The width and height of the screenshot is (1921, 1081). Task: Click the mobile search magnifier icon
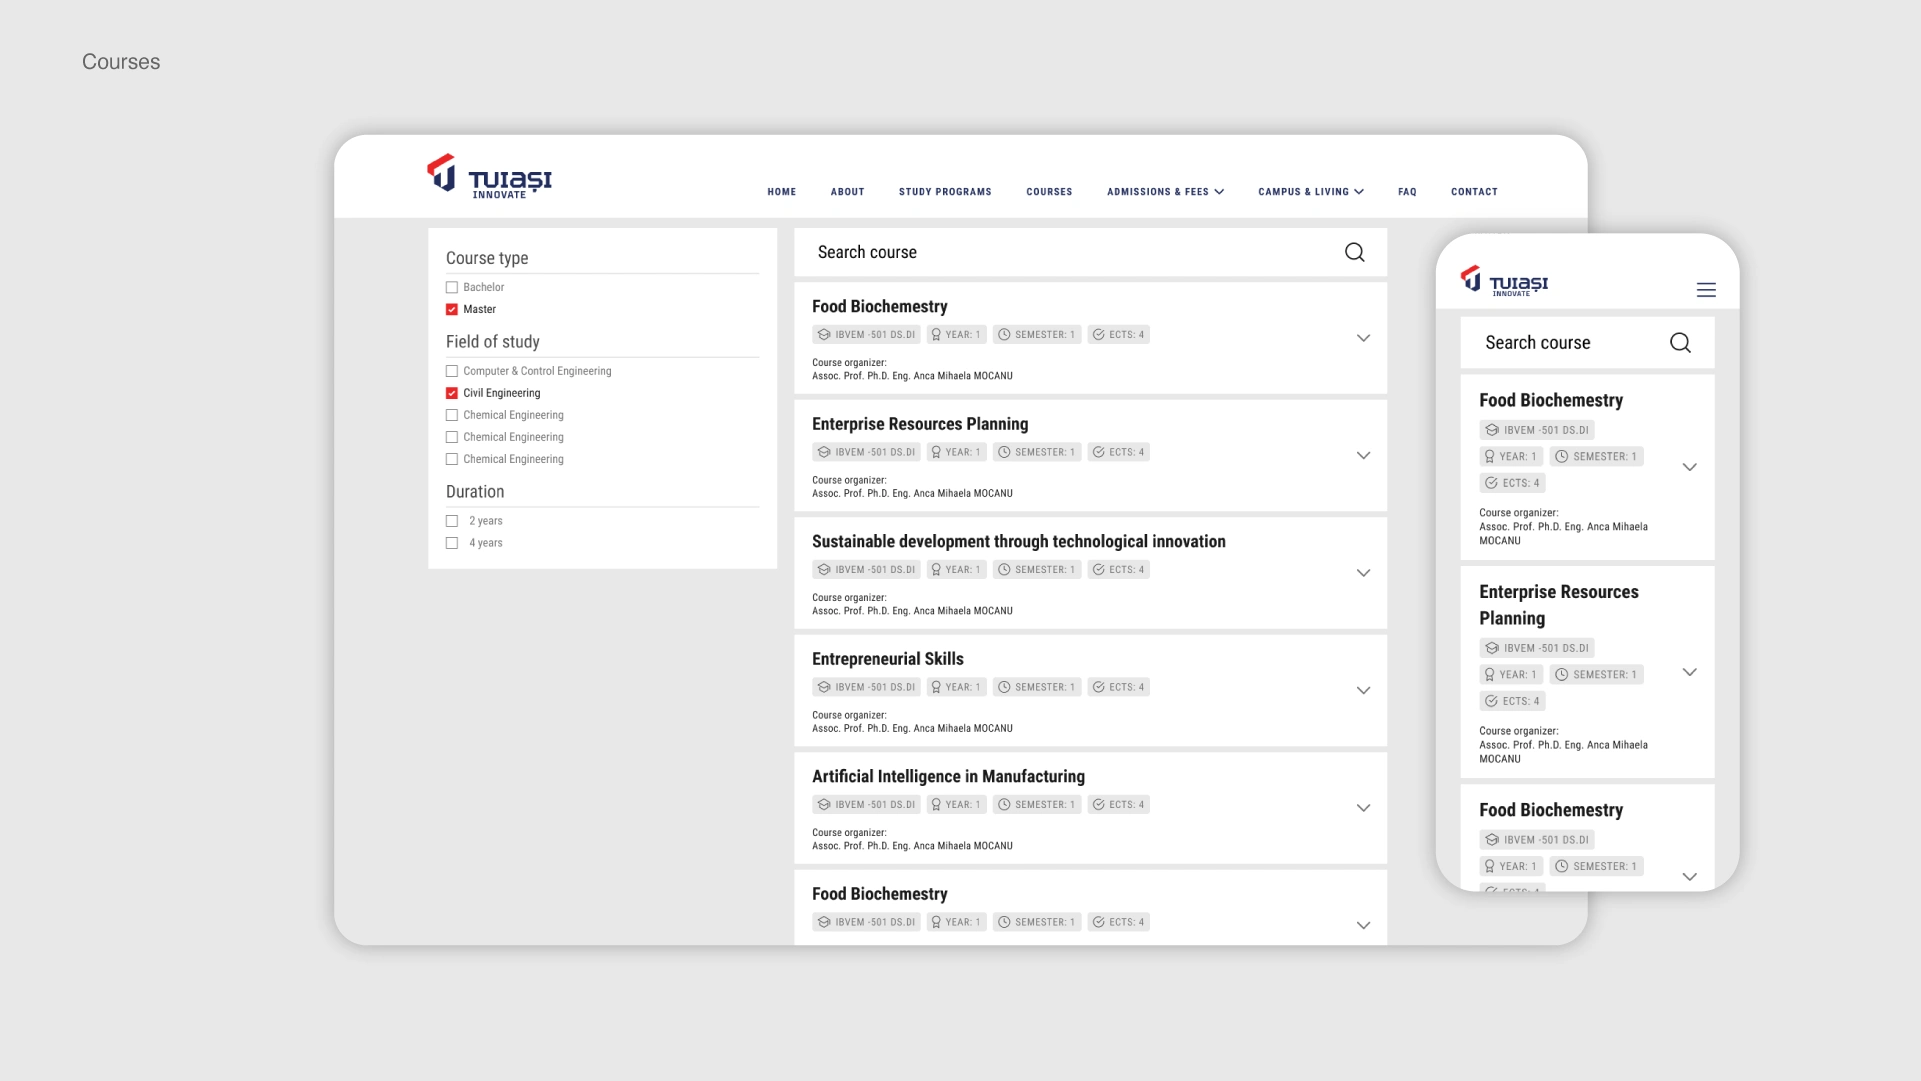(1680, 343)
